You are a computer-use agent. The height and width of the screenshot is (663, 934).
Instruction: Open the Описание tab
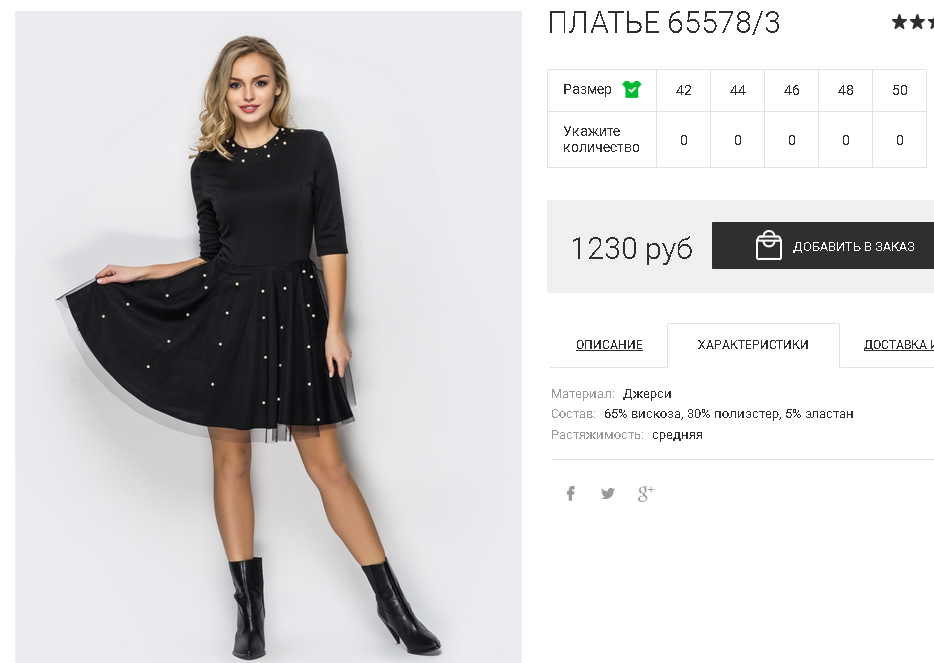tap(609, 345)
